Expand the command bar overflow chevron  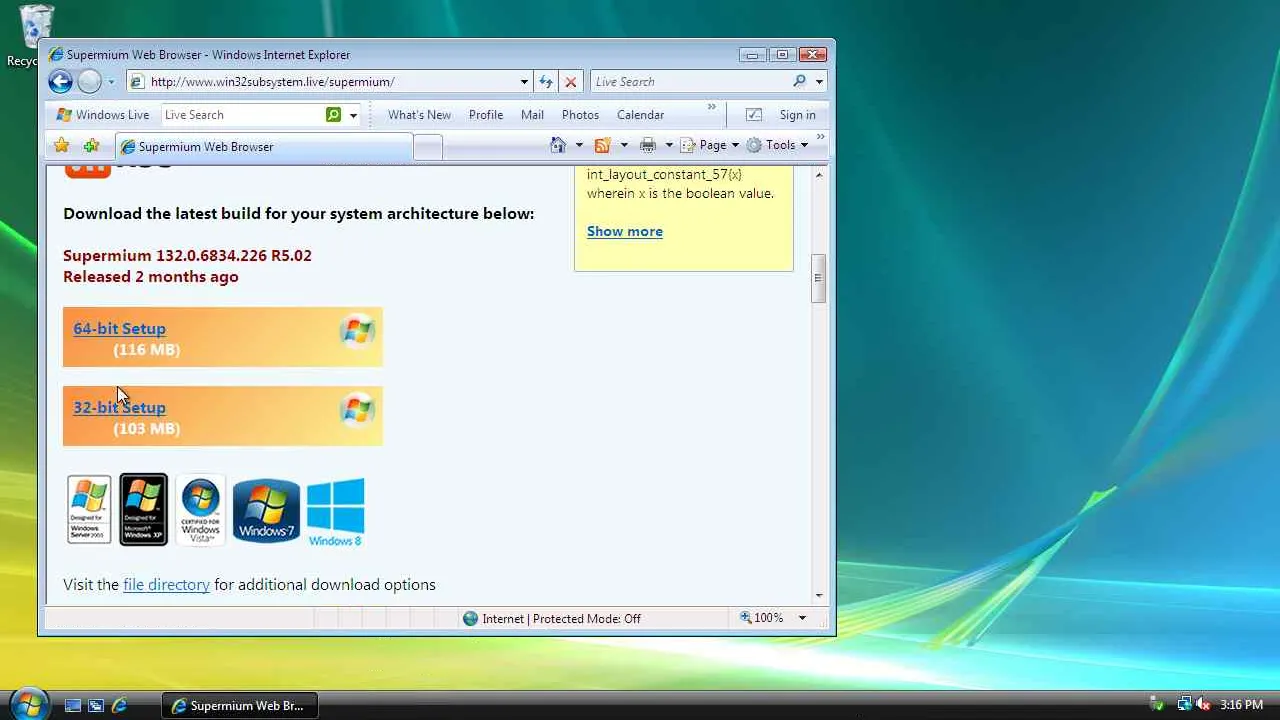click(x=820, y=136)
